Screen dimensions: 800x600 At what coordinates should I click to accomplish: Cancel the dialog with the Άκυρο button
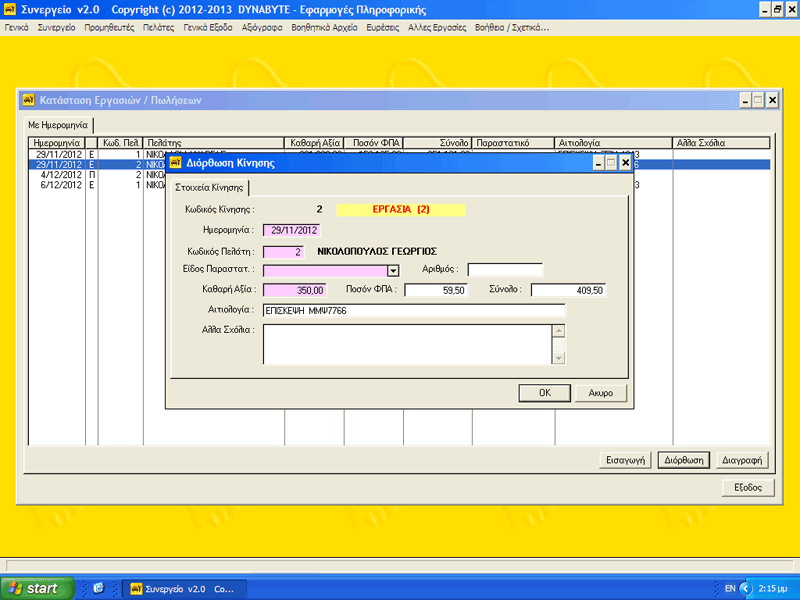coord(601,393)
